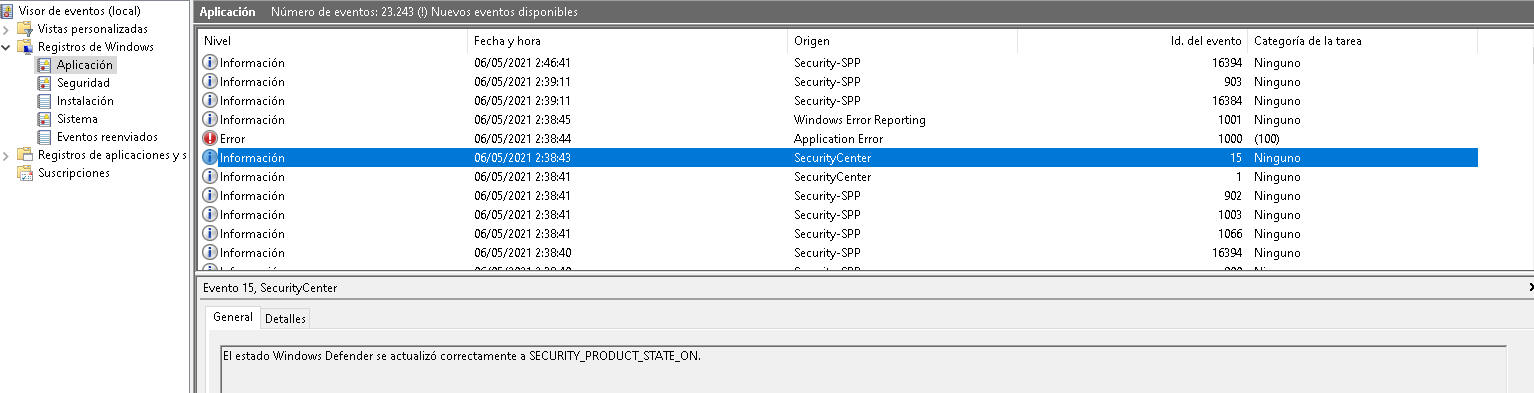1534x393 pixels.
Task: Select the General tab
Action: 233,317
